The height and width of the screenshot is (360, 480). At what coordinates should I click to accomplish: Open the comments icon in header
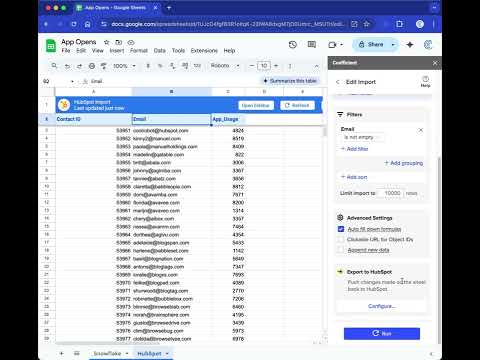coord(312,45)
